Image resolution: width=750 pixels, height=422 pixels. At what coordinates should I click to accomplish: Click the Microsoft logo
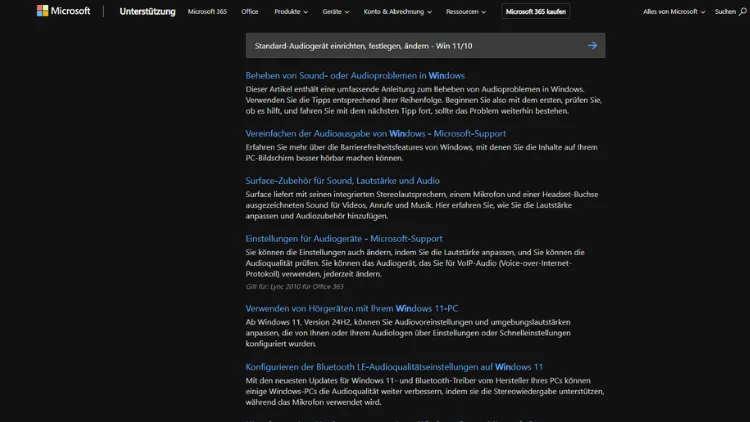click(63, 11)
